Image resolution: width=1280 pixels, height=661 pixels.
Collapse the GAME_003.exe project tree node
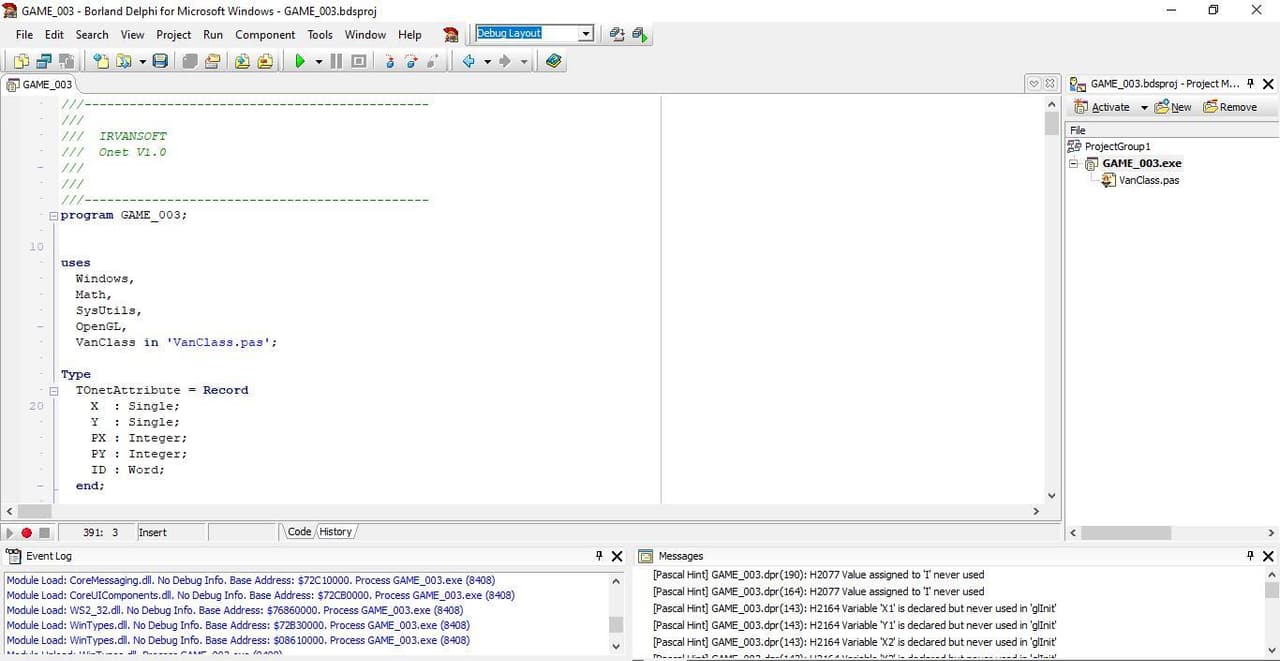[x=1074, y=163]
